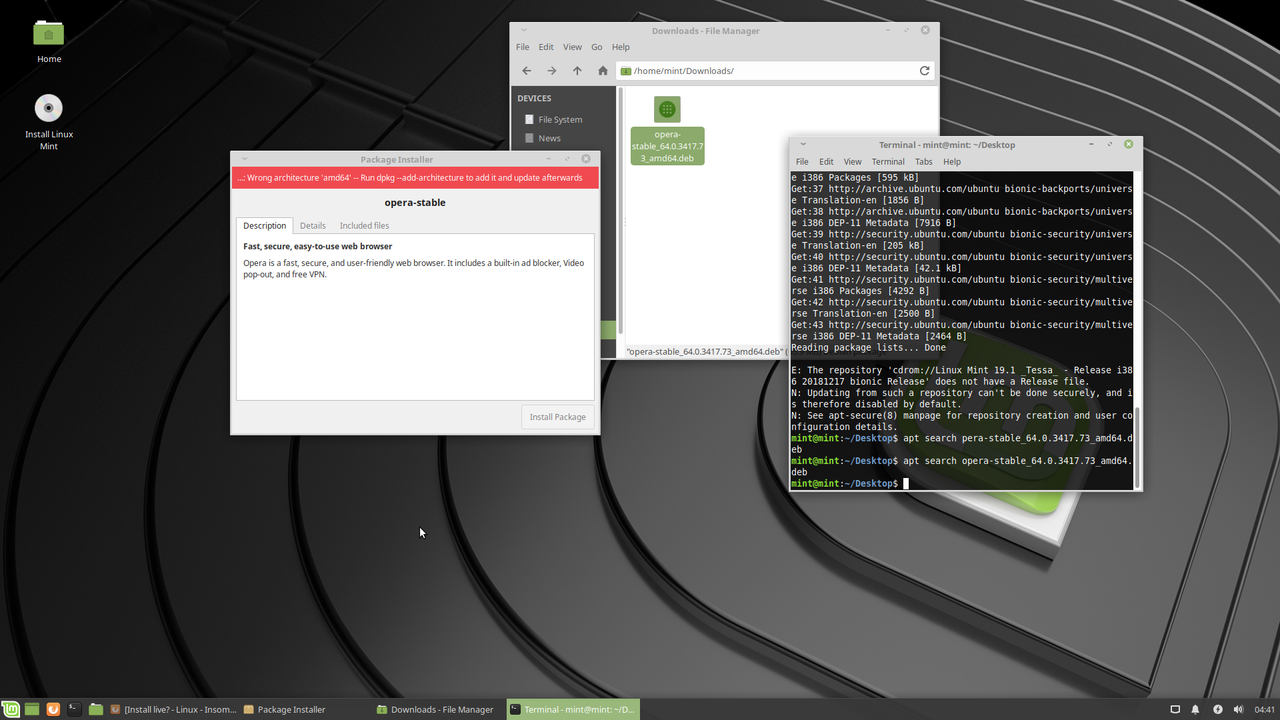Open the Terminal window menu arrow

pos(802,144)
